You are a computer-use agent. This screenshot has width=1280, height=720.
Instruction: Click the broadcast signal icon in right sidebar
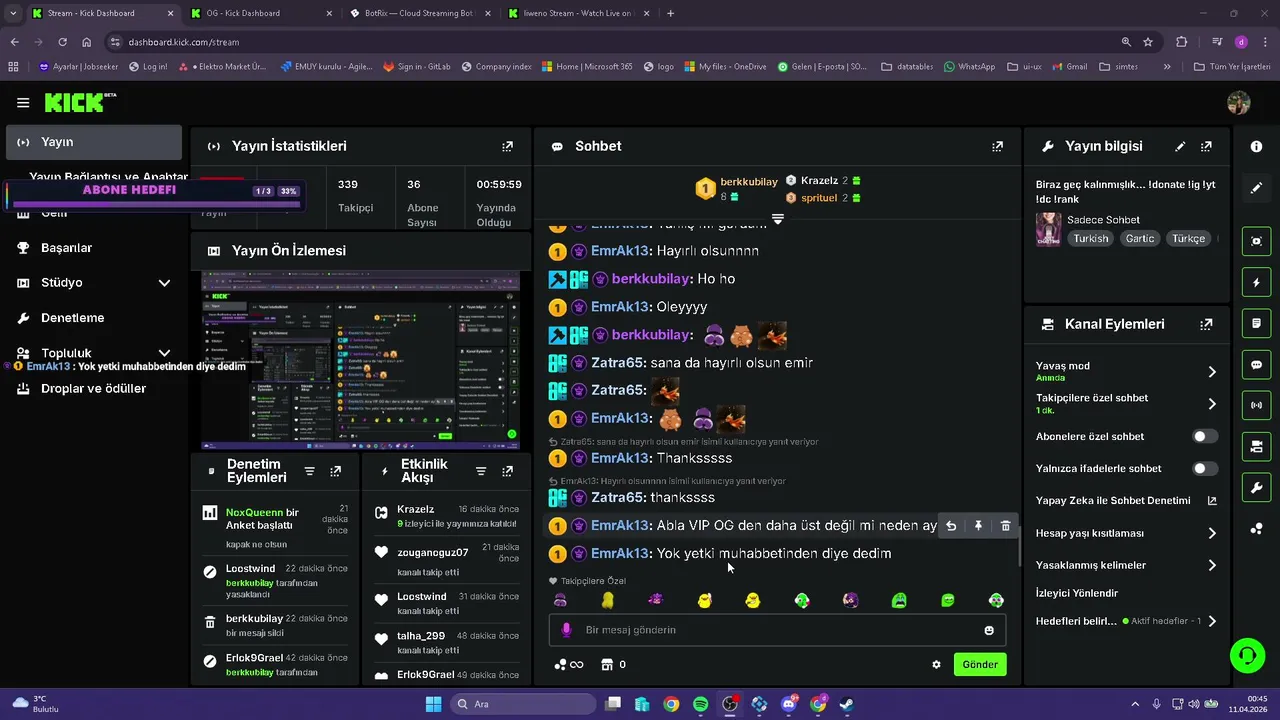1256,406
